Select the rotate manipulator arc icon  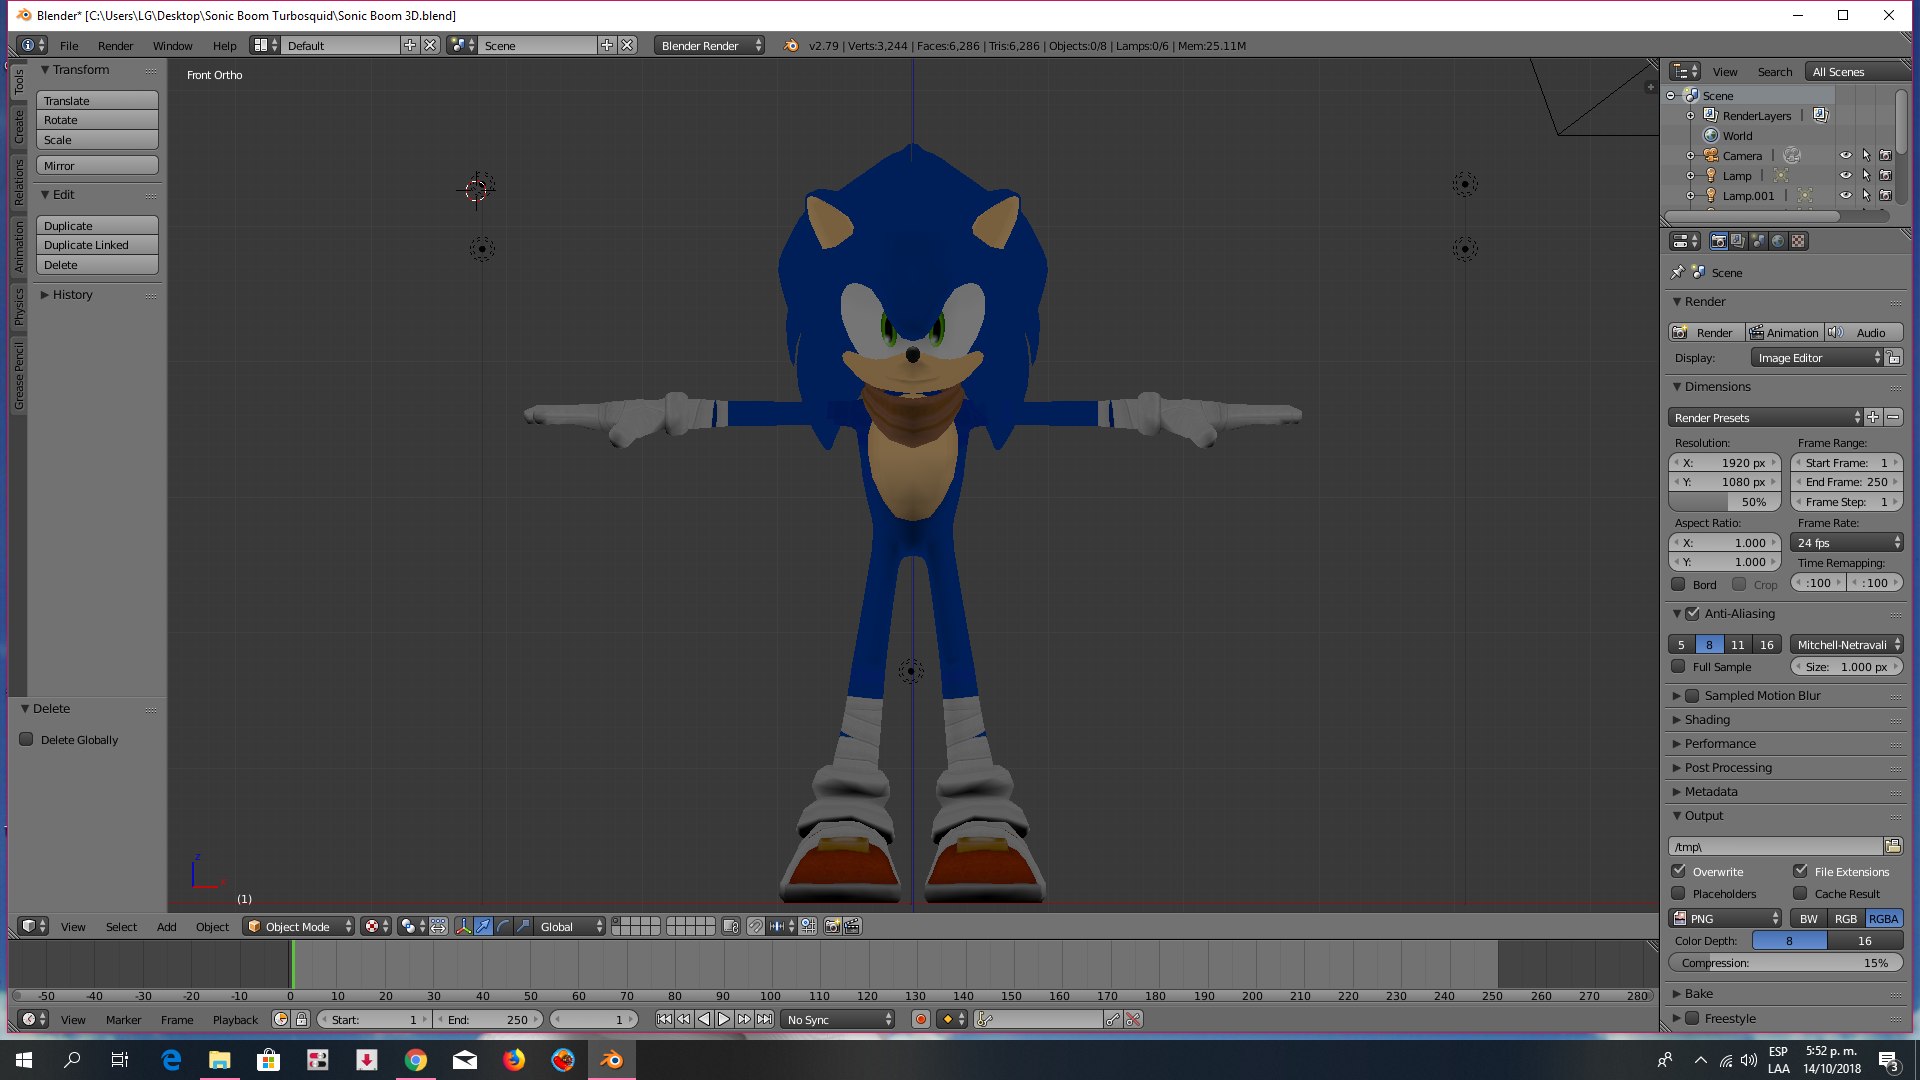point(503,926)
